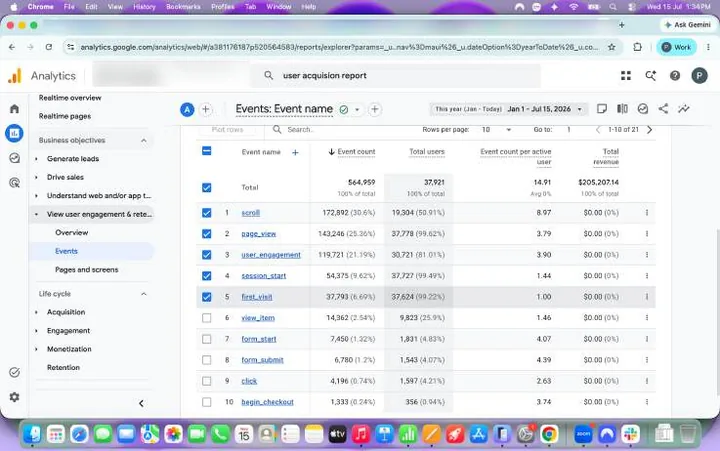
Task: Open Pages and screens report
Action: 86,270
